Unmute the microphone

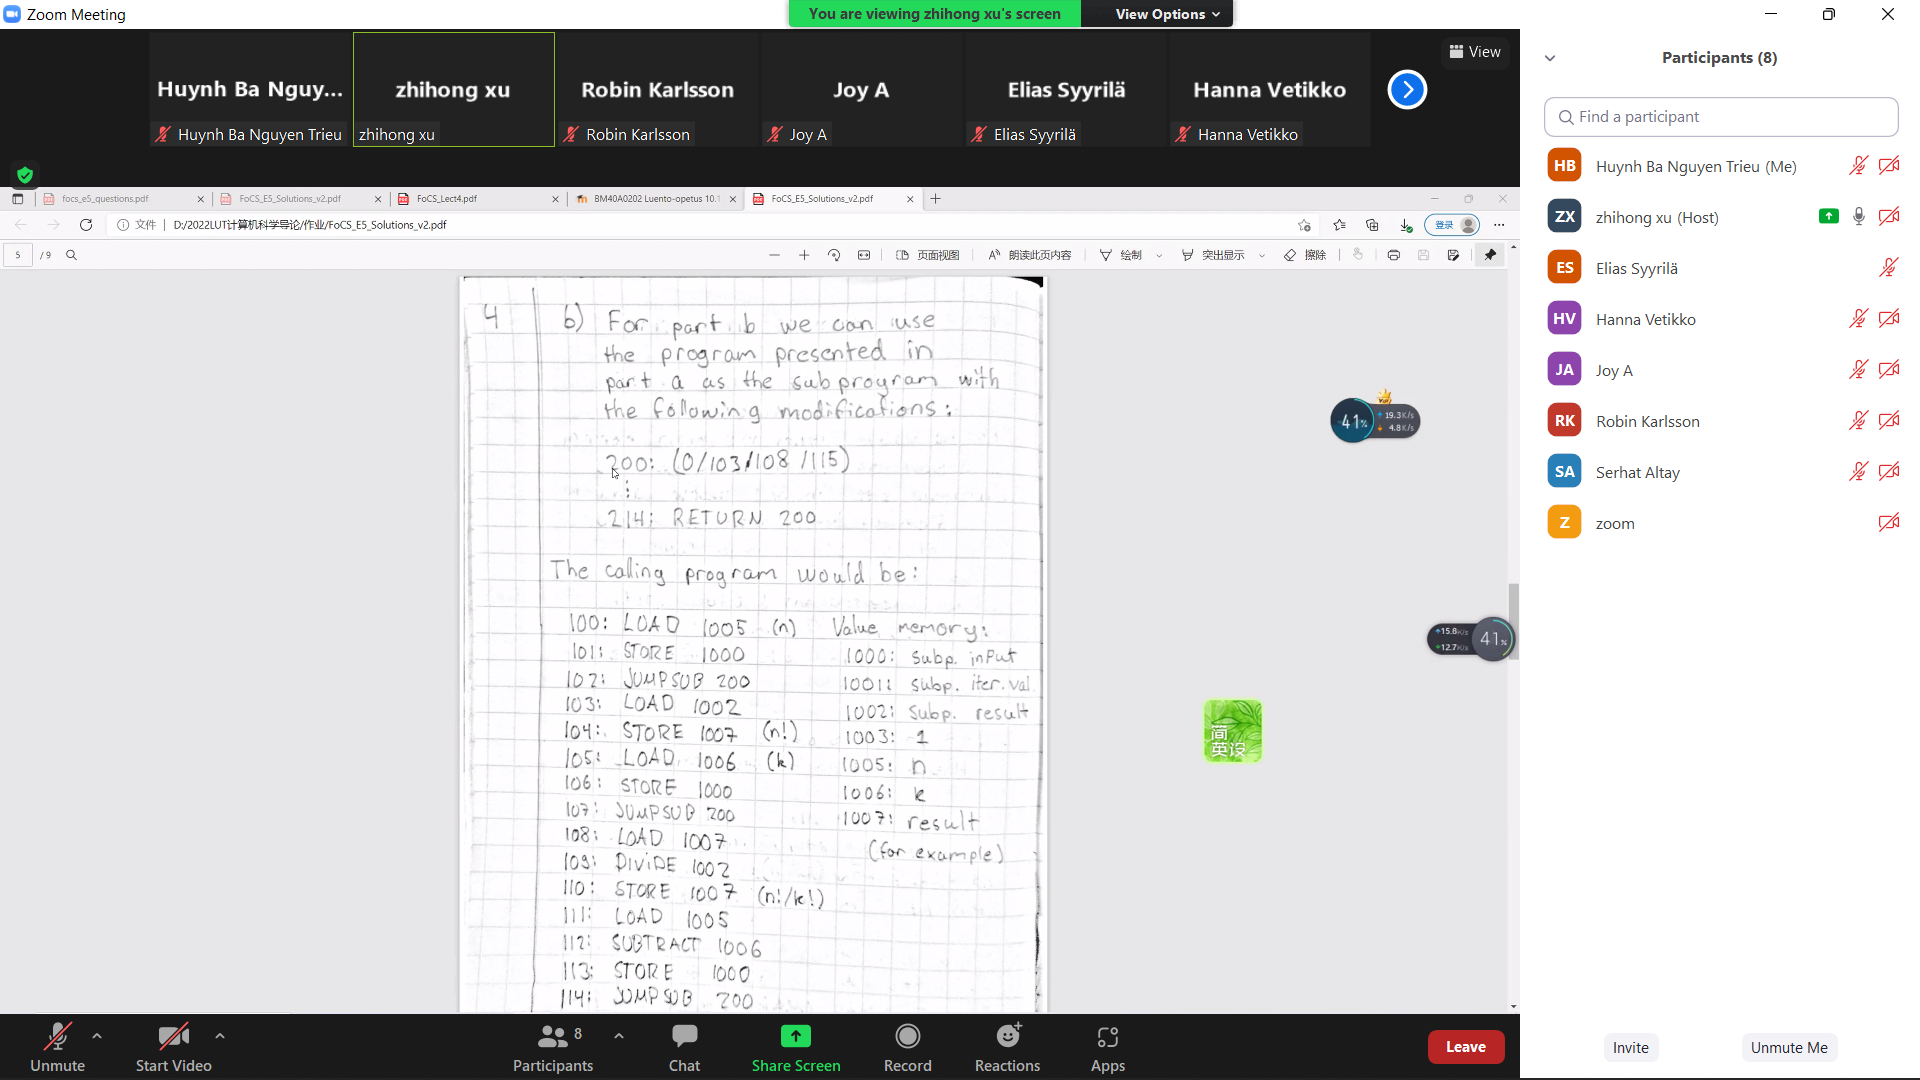57,1046
